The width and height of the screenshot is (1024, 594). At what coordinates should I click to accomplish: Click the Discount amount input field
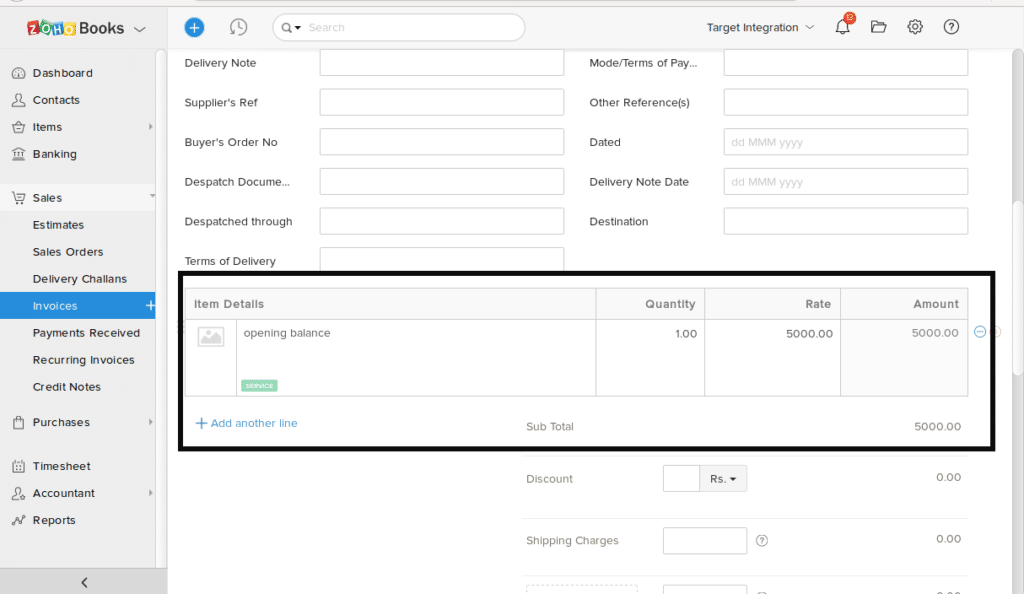click(681, 478)
